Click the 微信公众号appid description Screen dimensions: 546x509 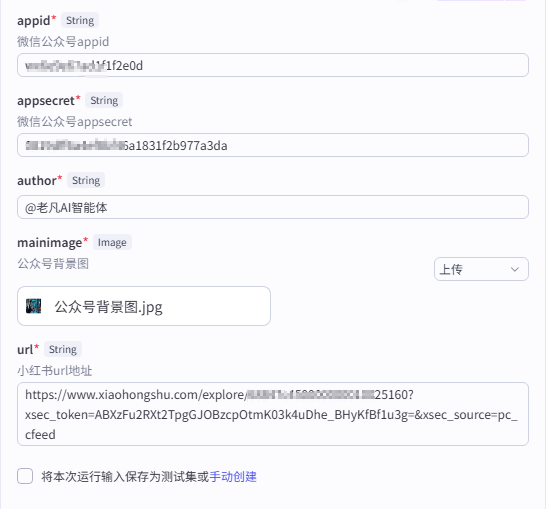(63, 42)
